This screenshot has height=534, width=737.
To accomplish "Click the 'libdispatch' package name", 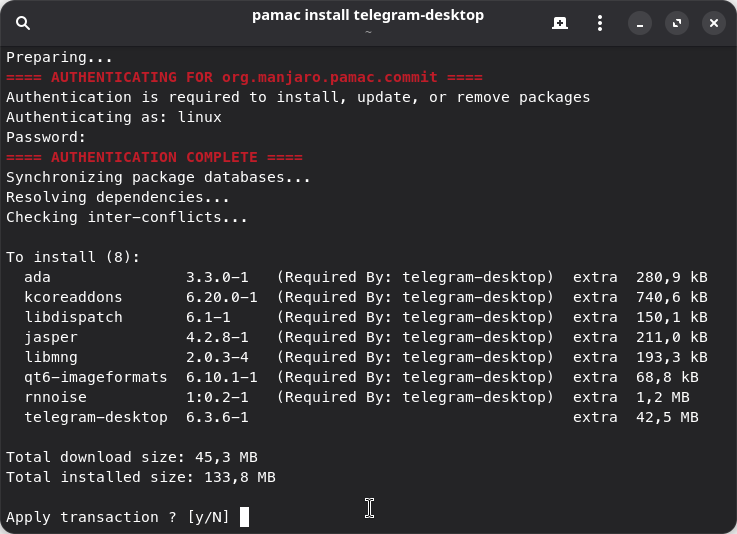I will click(74, 317).
